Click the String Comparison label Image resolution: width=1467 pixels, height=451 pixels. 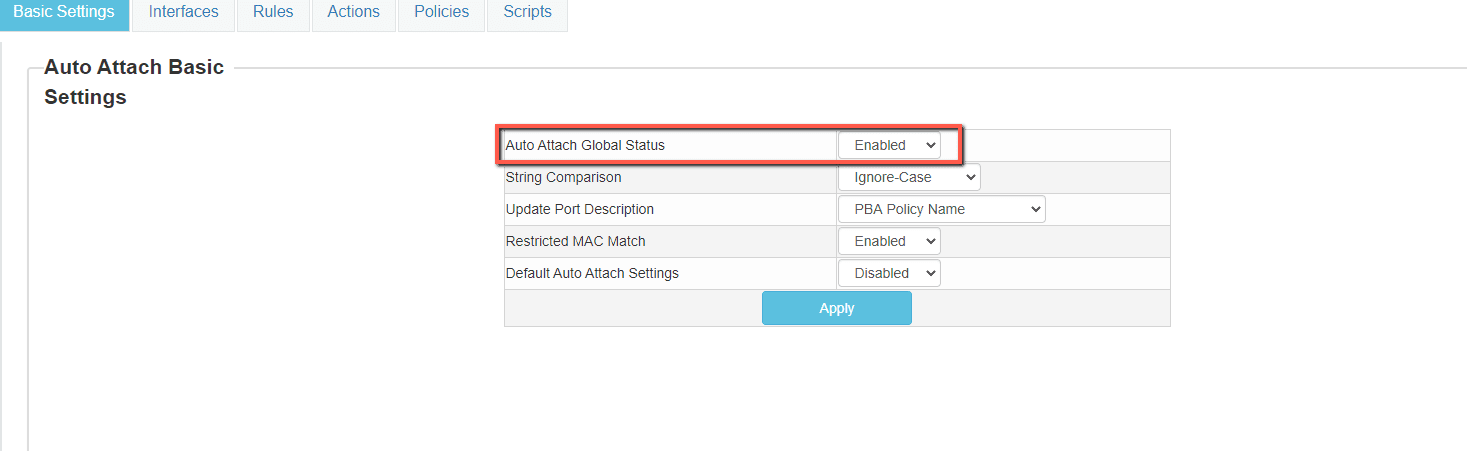[x=563, y=177]
